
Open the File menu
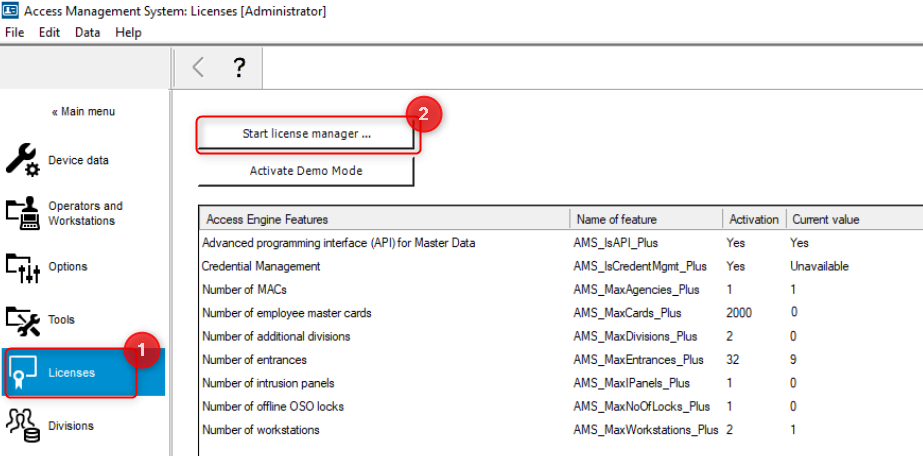[x=15, y=32]
